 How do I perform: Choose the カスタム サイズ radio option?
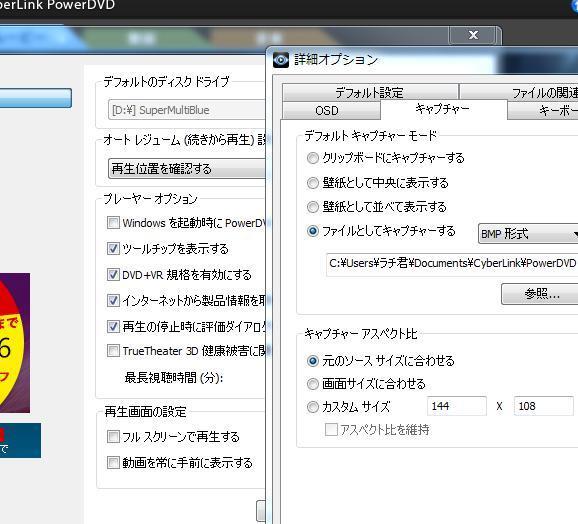[313, 407]
